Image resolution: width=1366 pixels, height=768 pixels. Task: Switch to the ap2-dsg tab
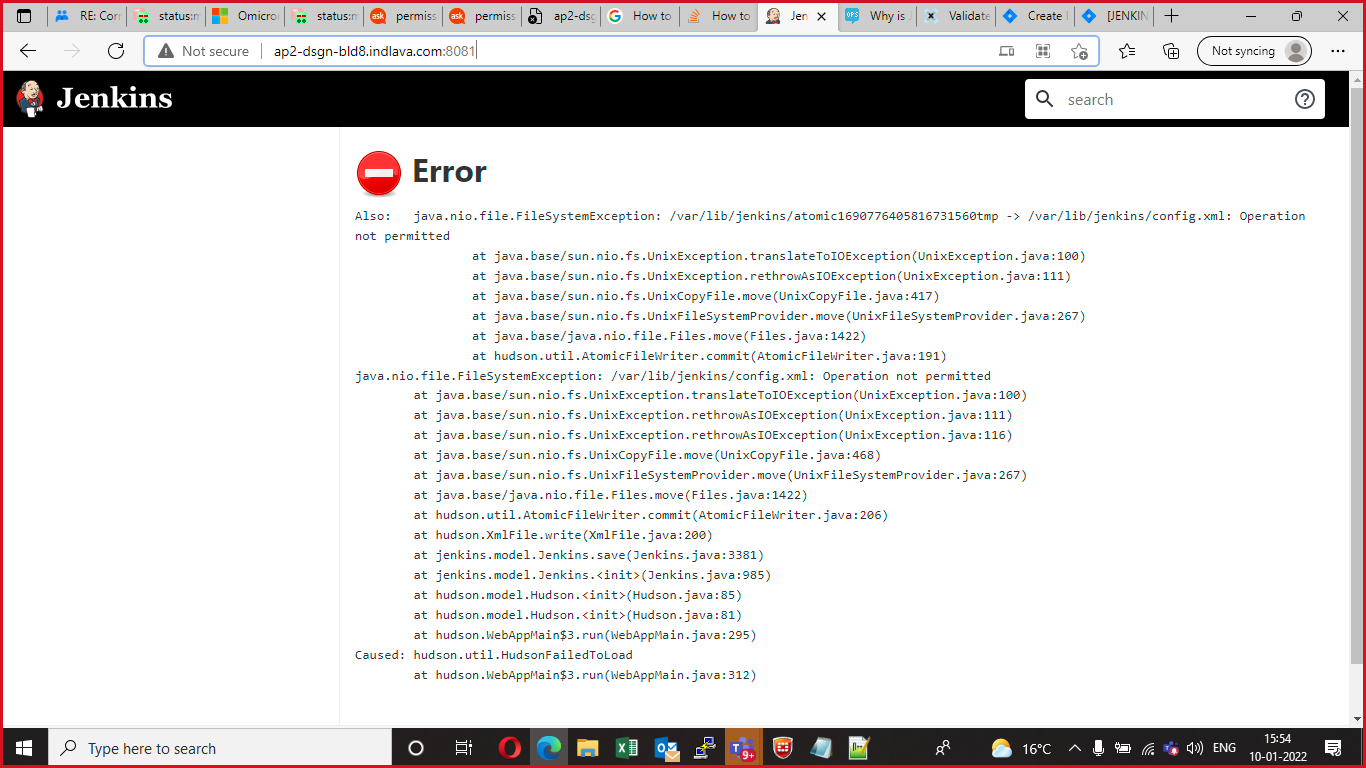(x=562, y=16)
